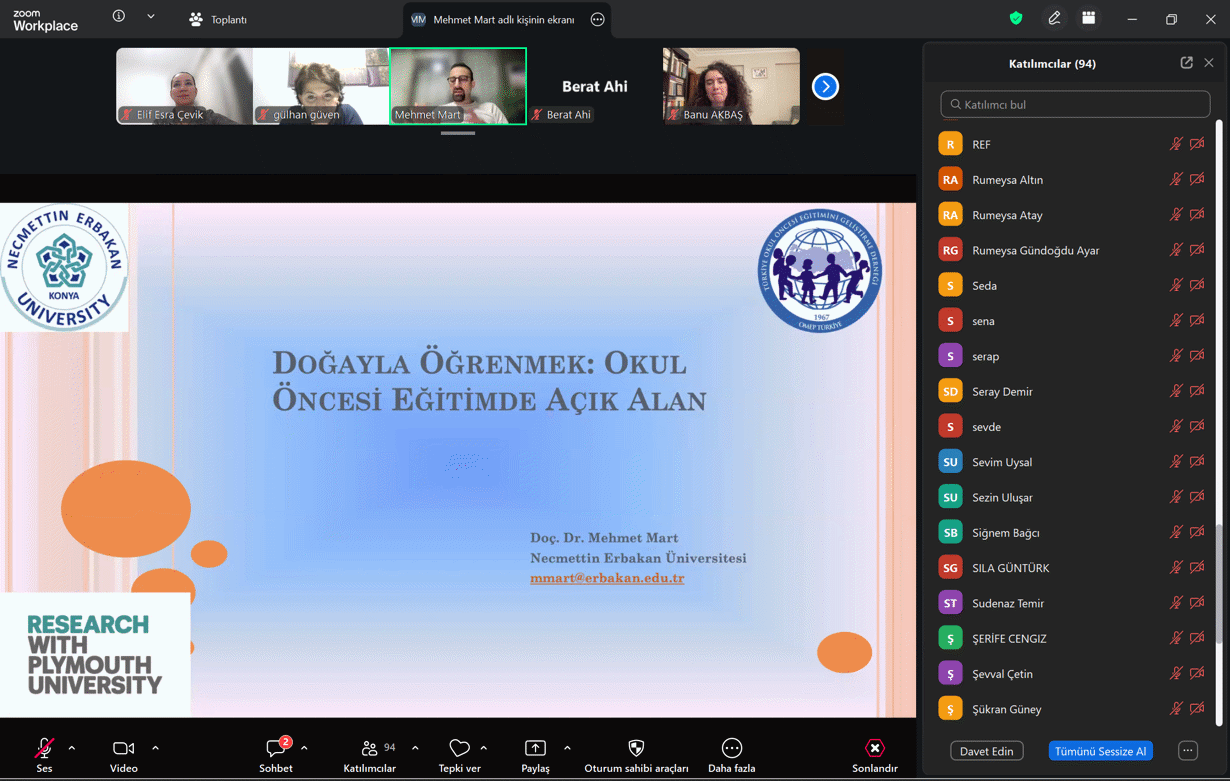Open options for Mehmet Mart's shared screen
The image size is (1230, 781).
tap(597, 19)
